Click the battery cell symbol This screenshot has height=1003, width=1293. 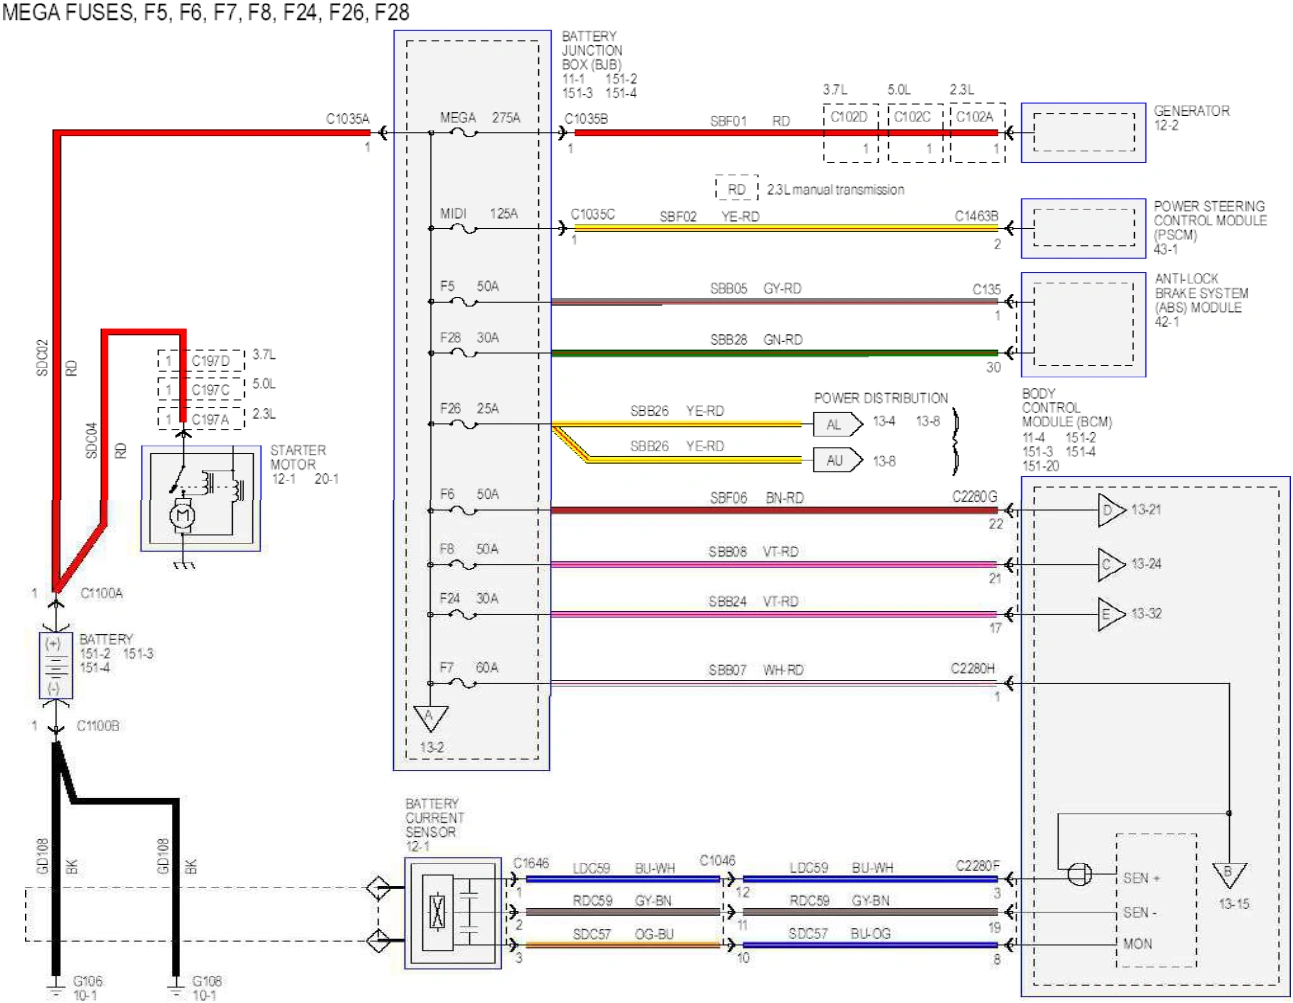(x=54, y=665)
